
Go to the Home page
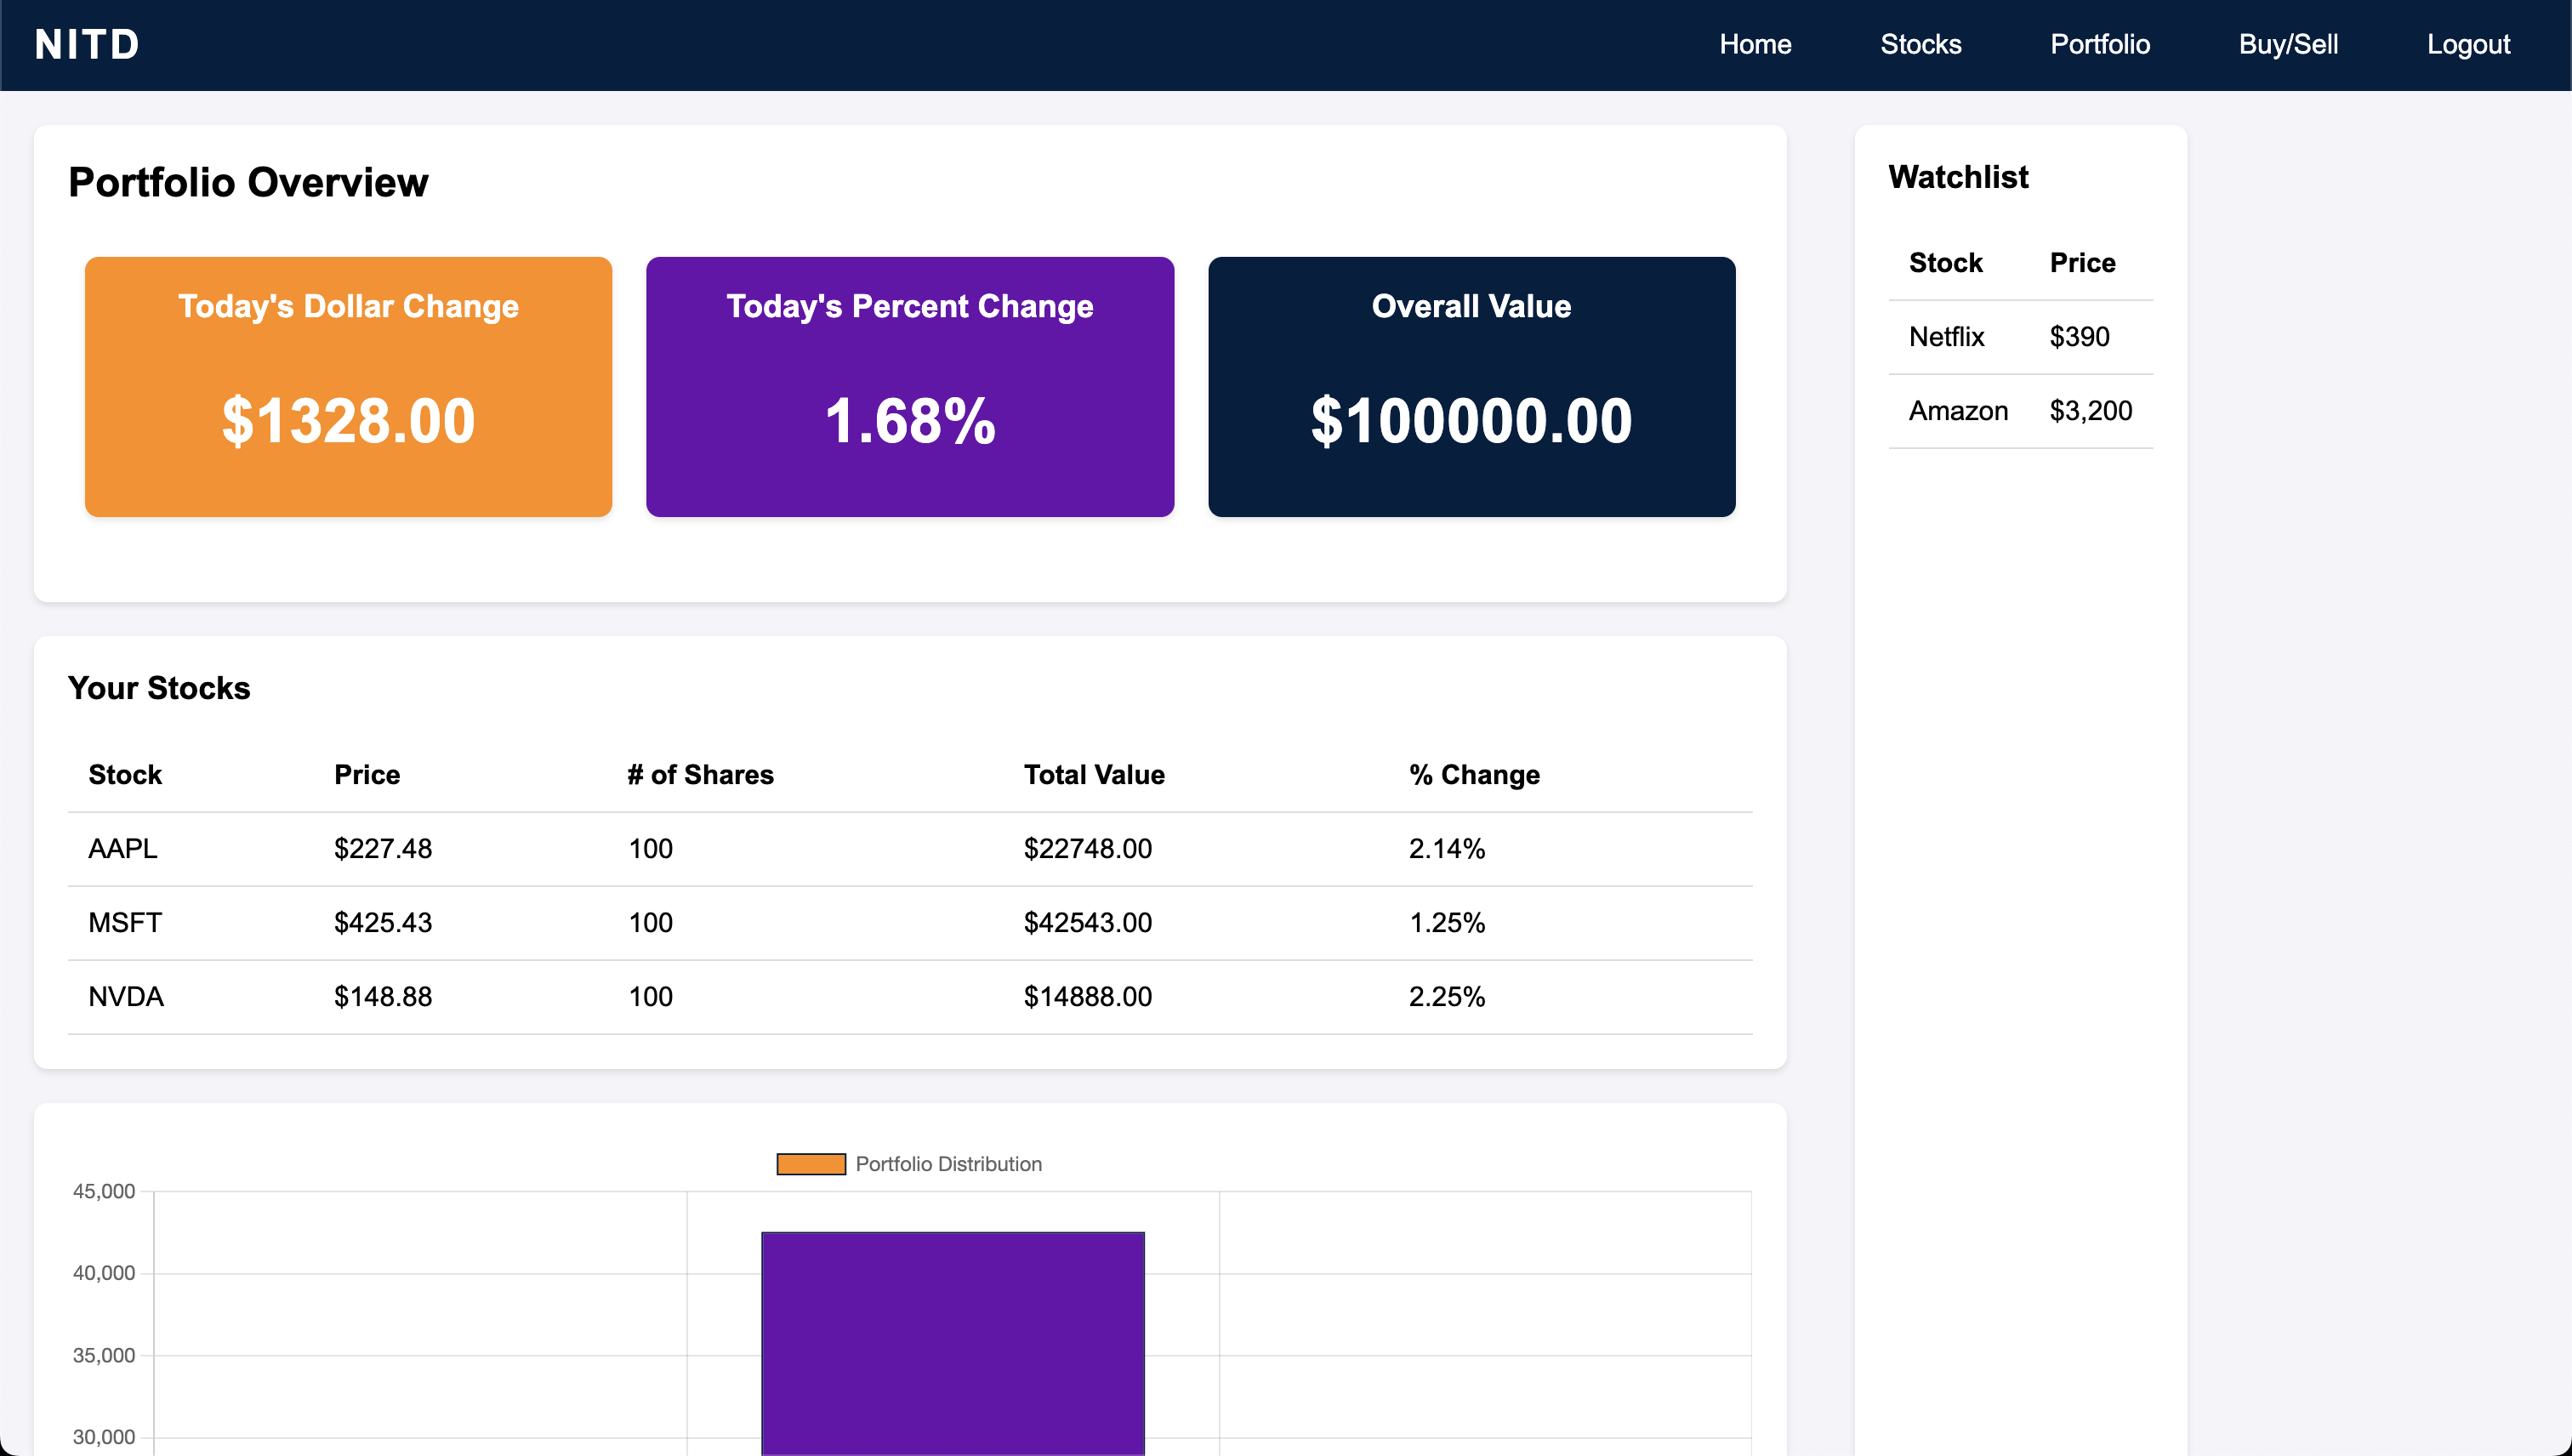(x=1754, y=44)
